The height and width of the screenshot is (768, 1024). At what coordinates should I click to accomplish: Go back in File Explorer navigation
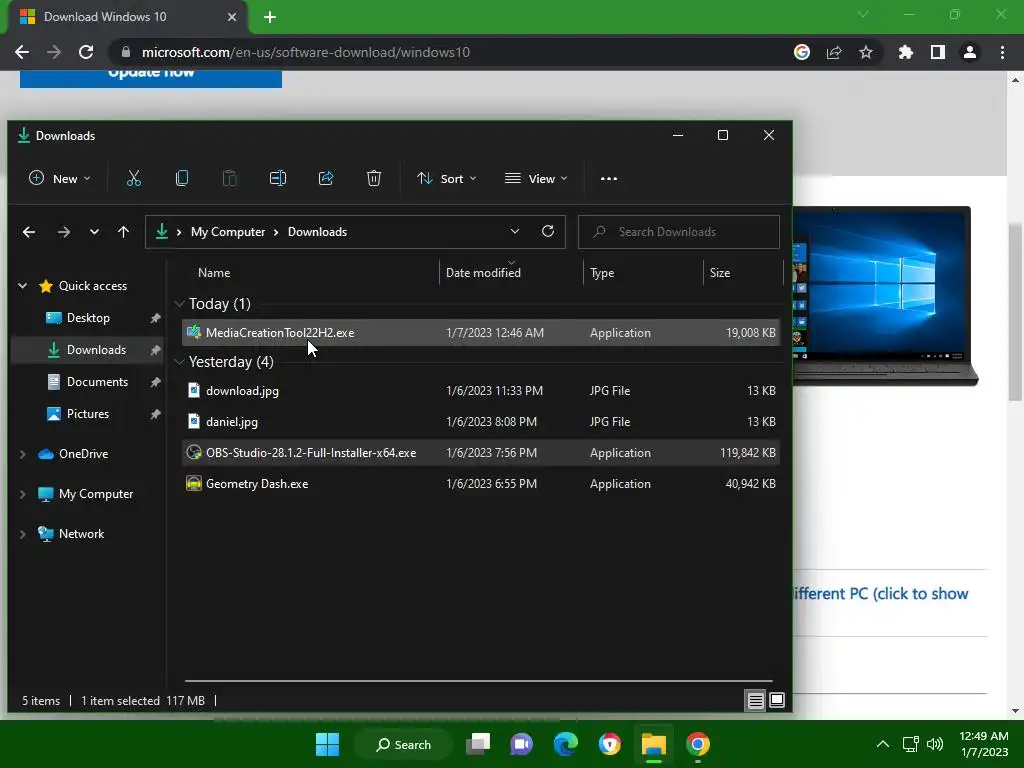coord(29,232)
